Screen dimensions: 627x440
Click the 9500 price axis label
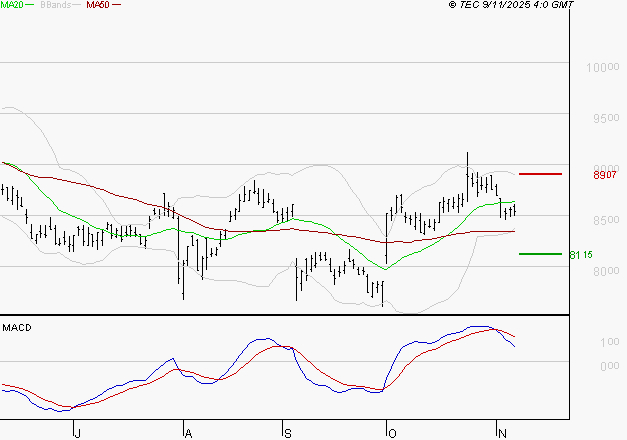[606, 118]
